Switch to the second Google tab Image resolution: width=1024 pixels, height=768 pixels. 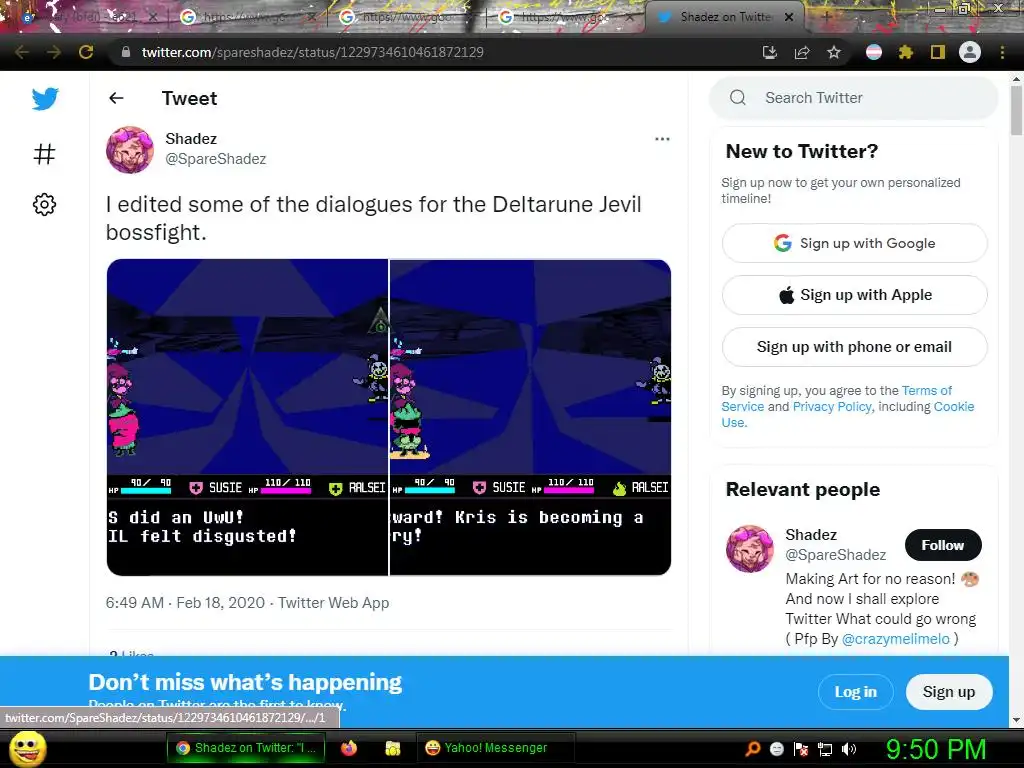point(246,16)
